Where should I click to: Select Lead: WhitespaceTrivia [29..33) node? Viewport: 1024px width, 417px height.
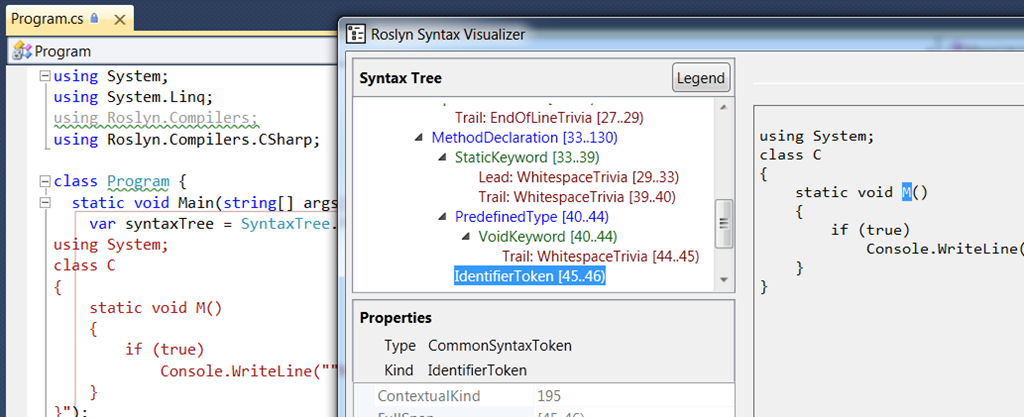pos(579,177)
